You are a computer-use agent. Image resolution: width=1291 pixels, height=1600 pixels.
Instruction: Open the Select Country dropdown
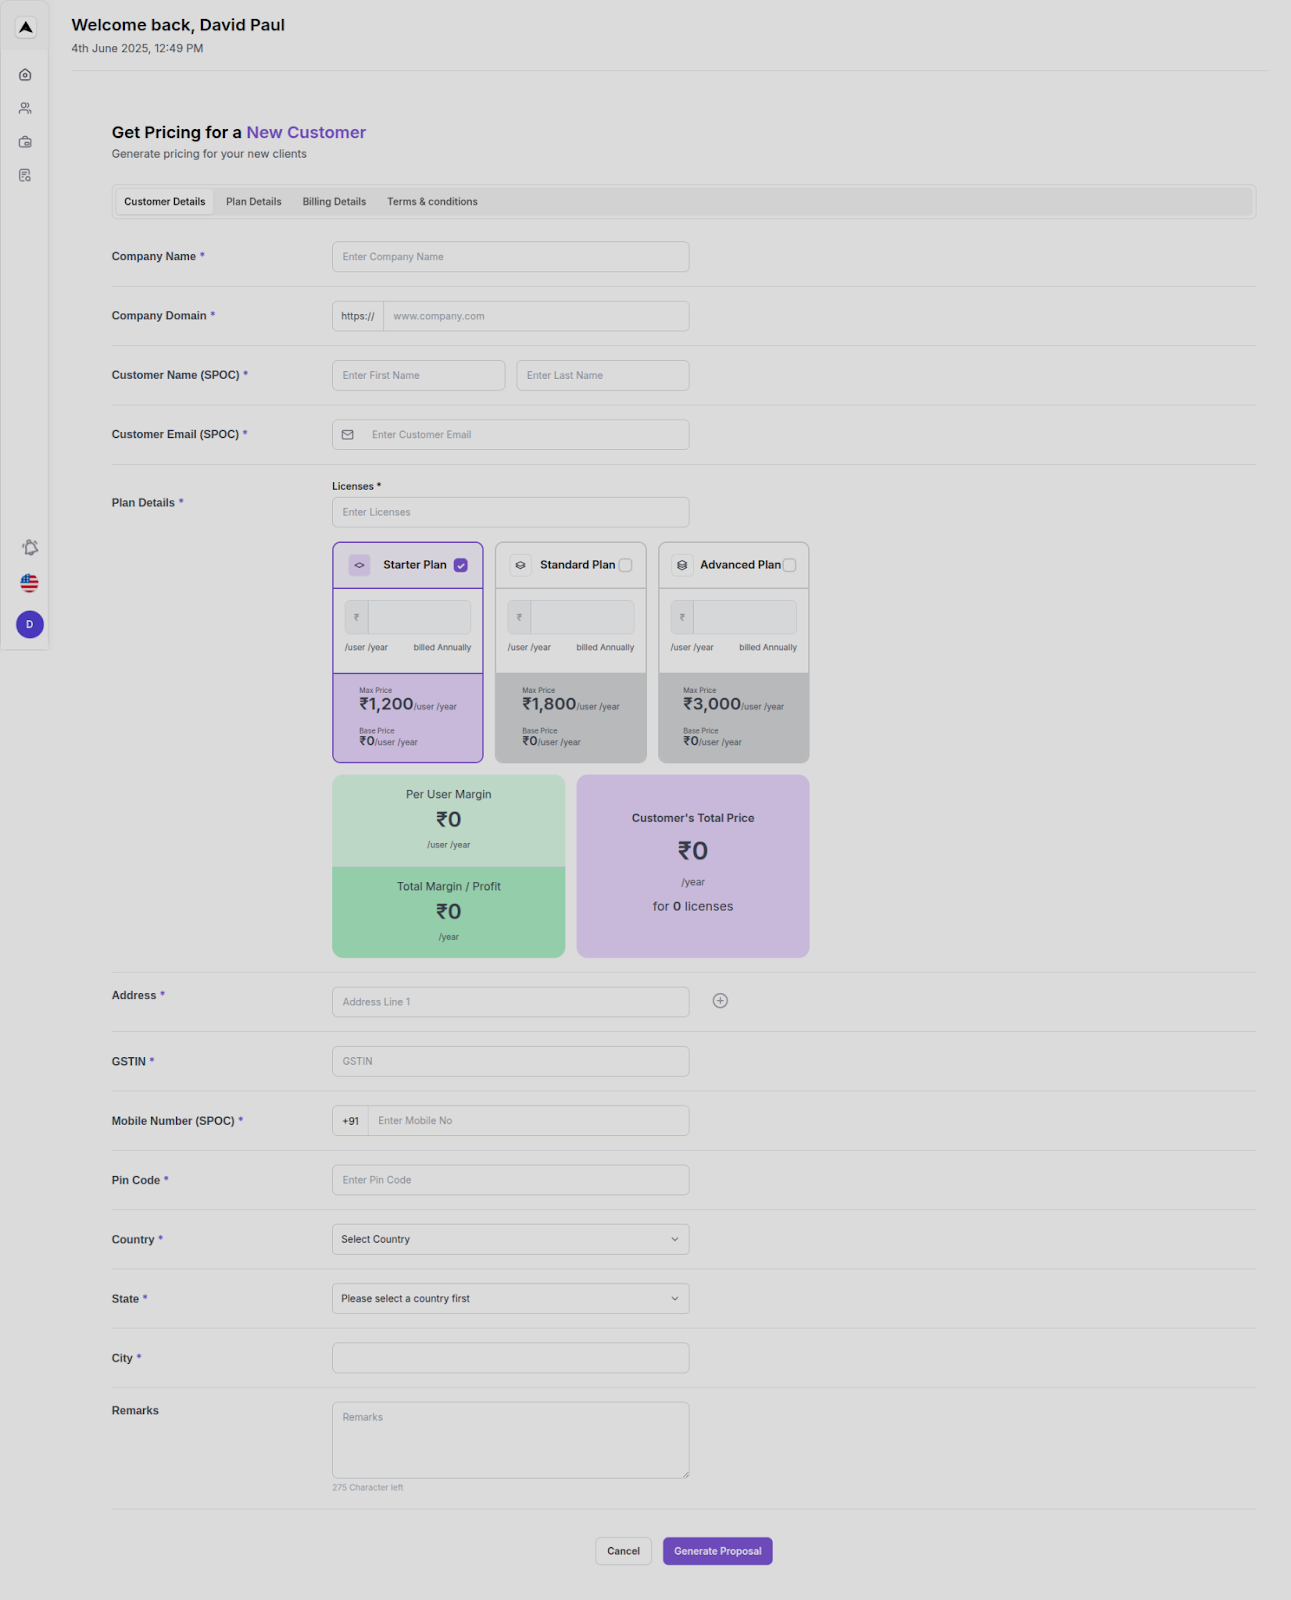pos(511,1239)
